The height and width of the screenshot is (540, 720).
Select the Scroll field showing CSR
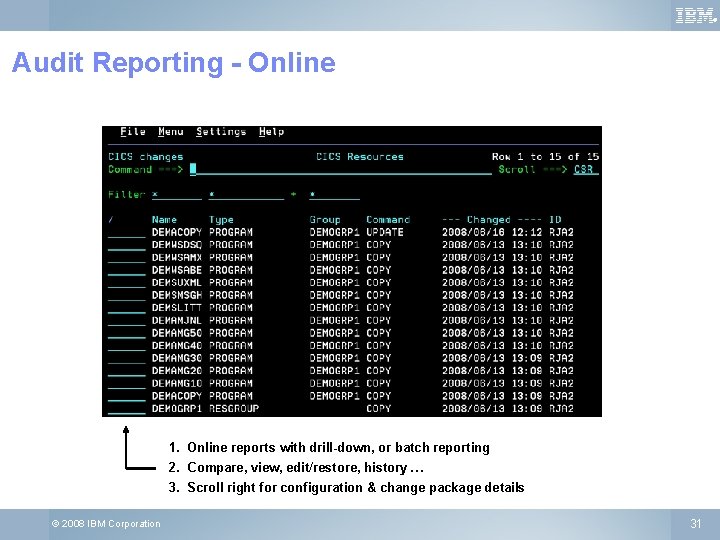pos(586,169)
